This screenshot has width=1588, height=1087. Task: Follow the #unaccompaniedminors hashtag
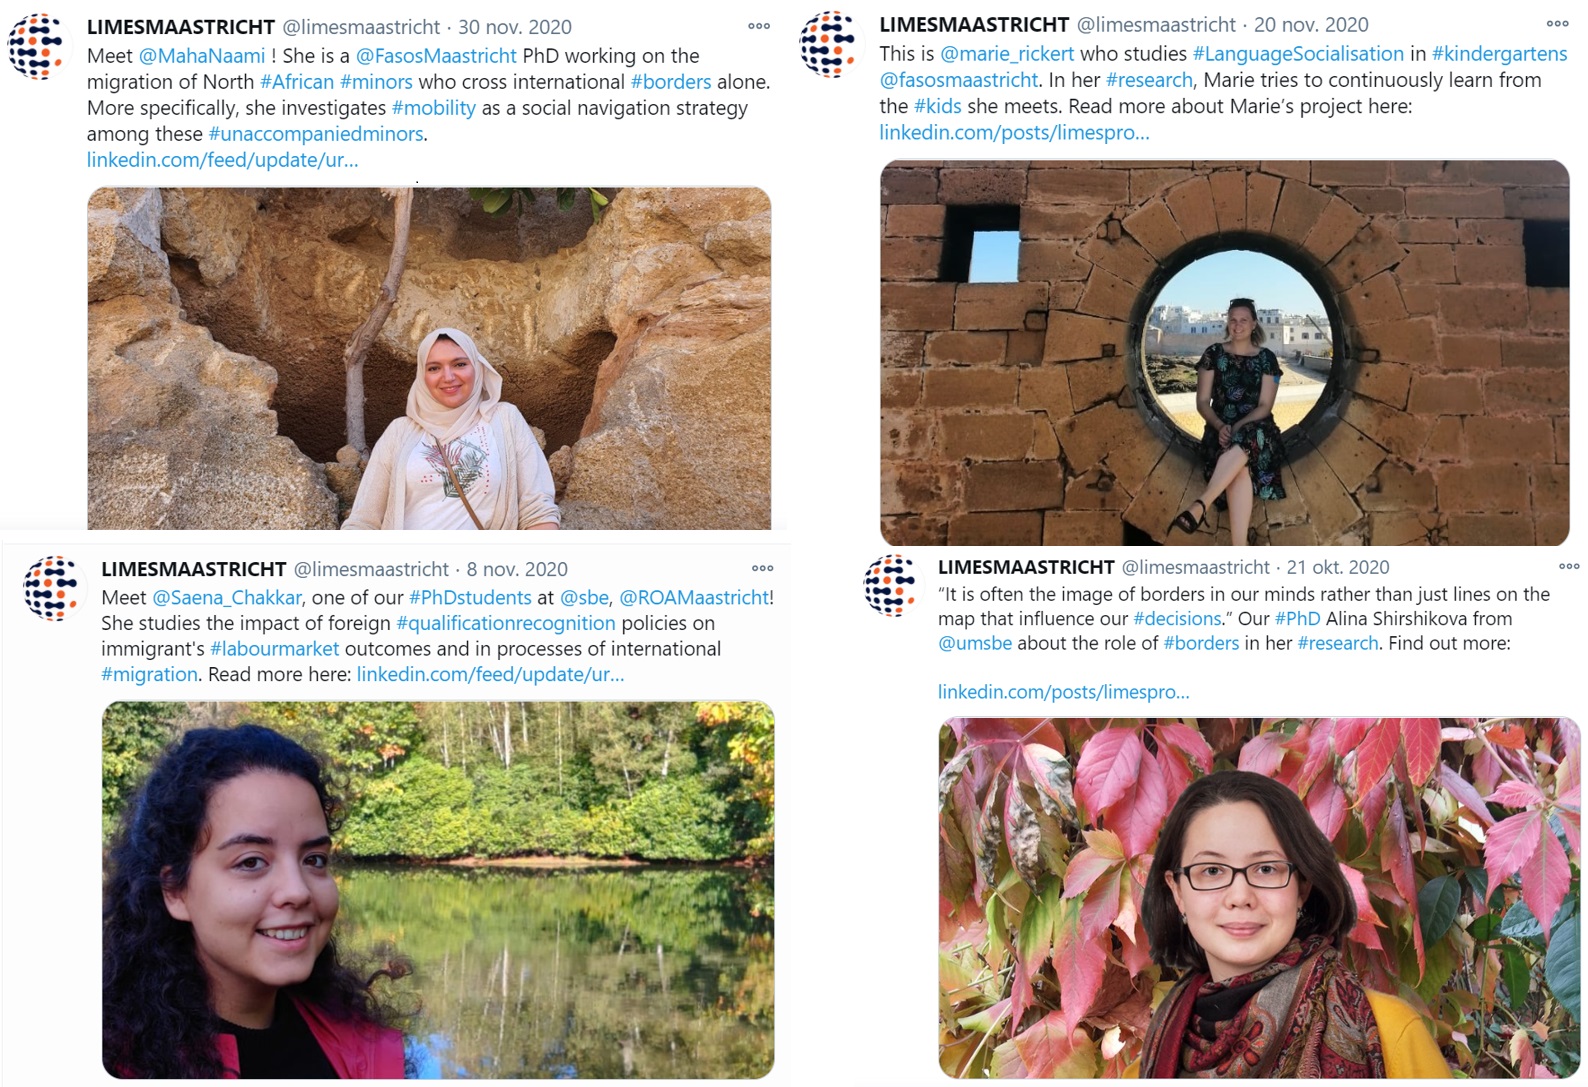point(316,134)
